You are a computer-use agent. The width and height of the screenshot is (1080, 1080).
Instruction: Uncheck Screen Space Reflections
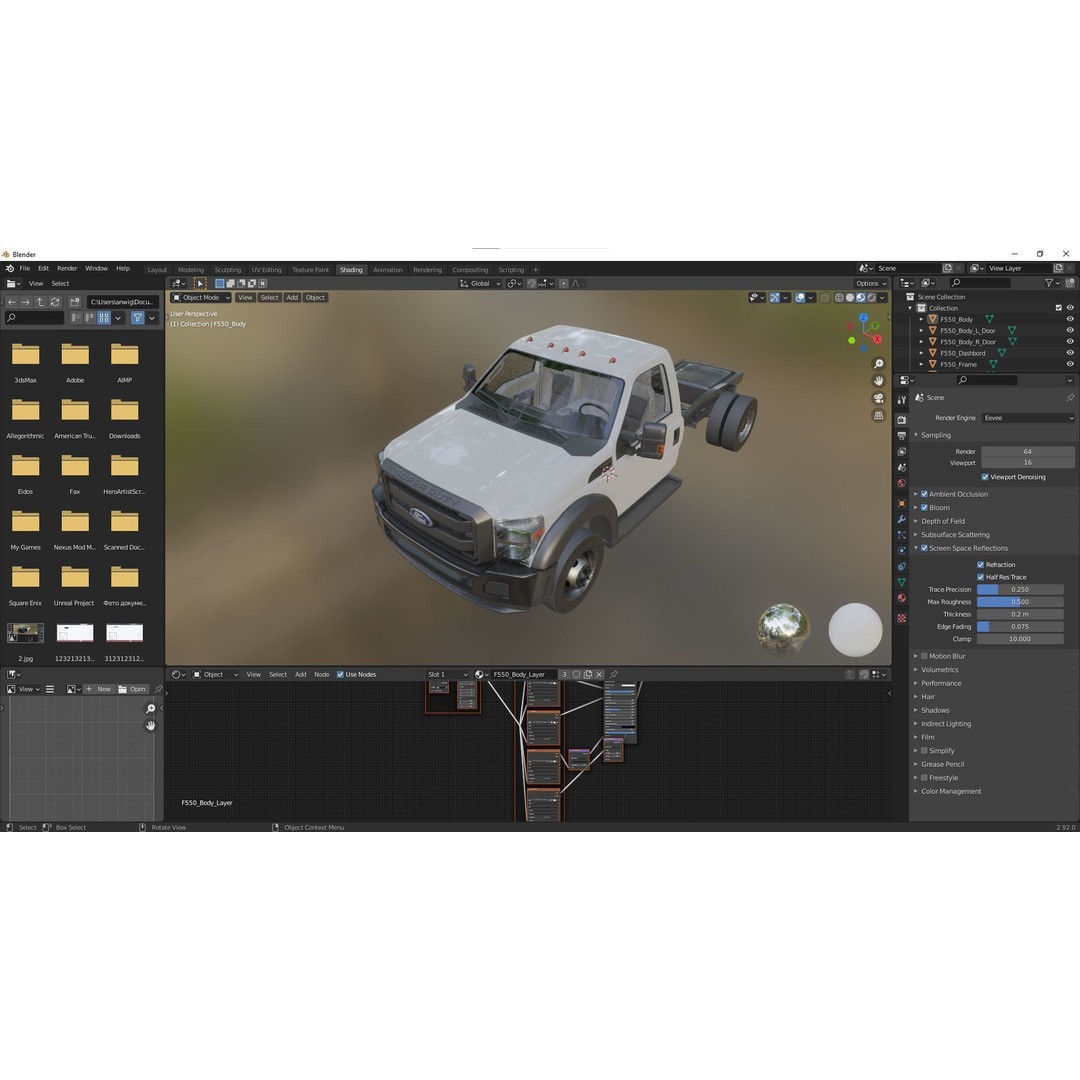(x=924, y=548)
